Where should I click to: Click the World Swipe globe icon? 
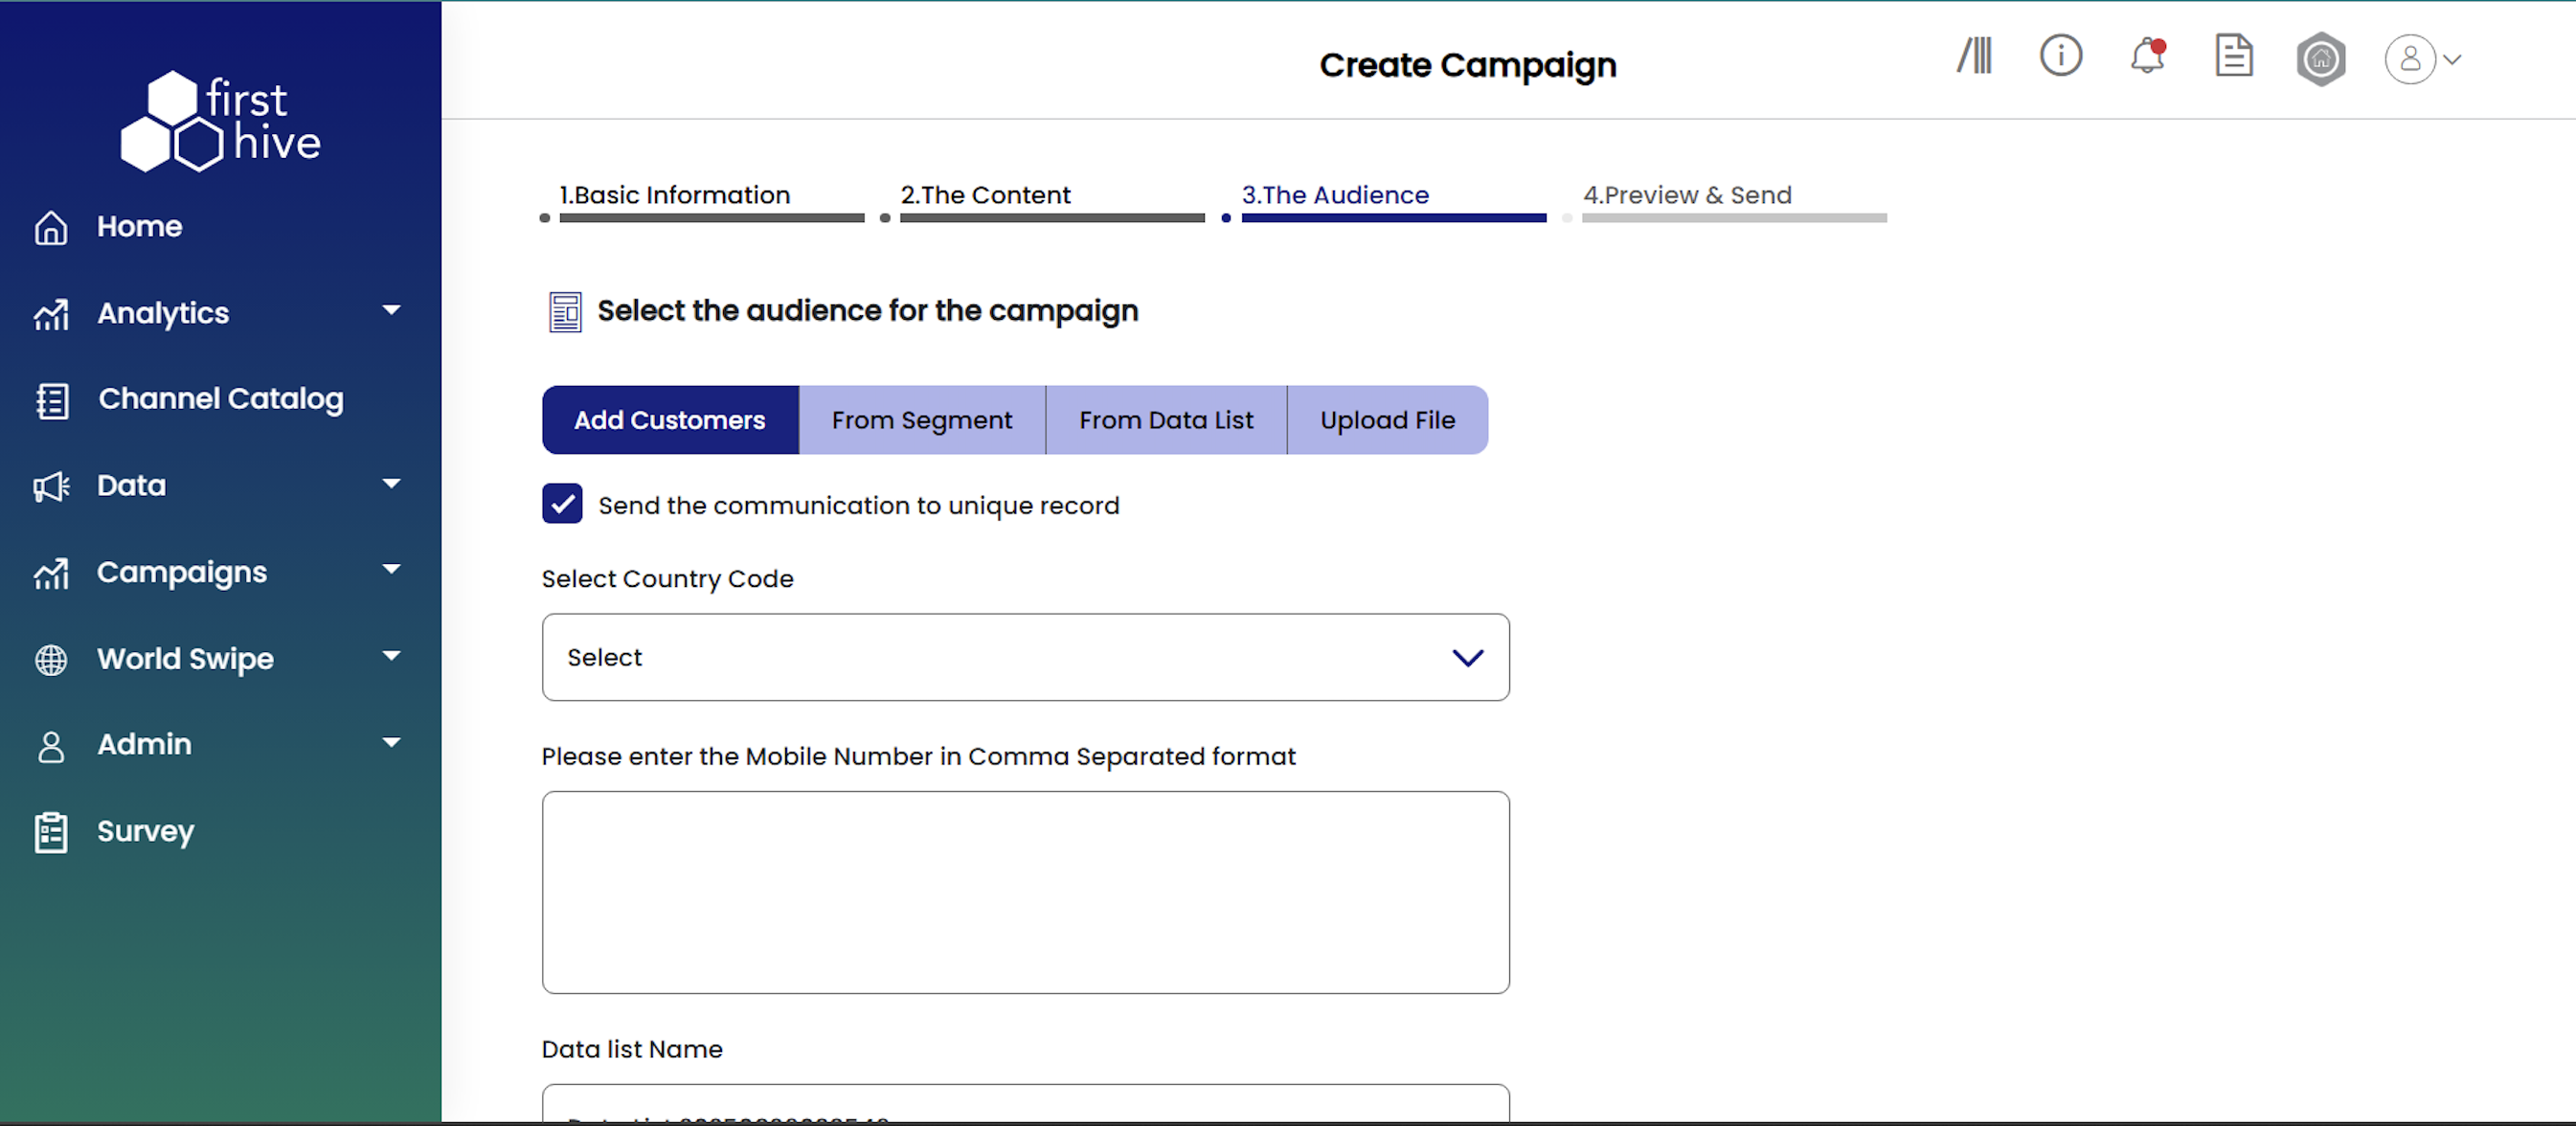(x=51, y=660)
